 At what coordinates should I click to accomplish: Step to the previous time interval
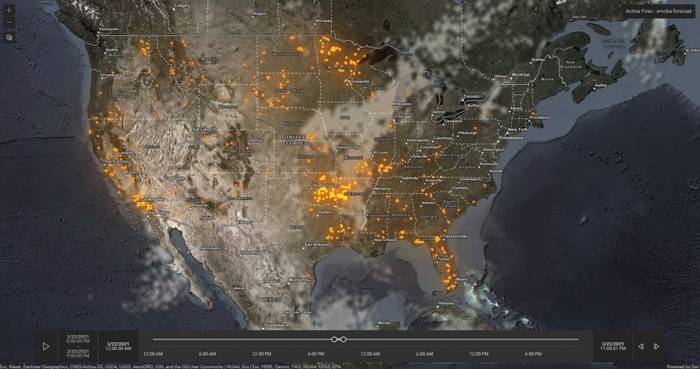pos(641,346)
